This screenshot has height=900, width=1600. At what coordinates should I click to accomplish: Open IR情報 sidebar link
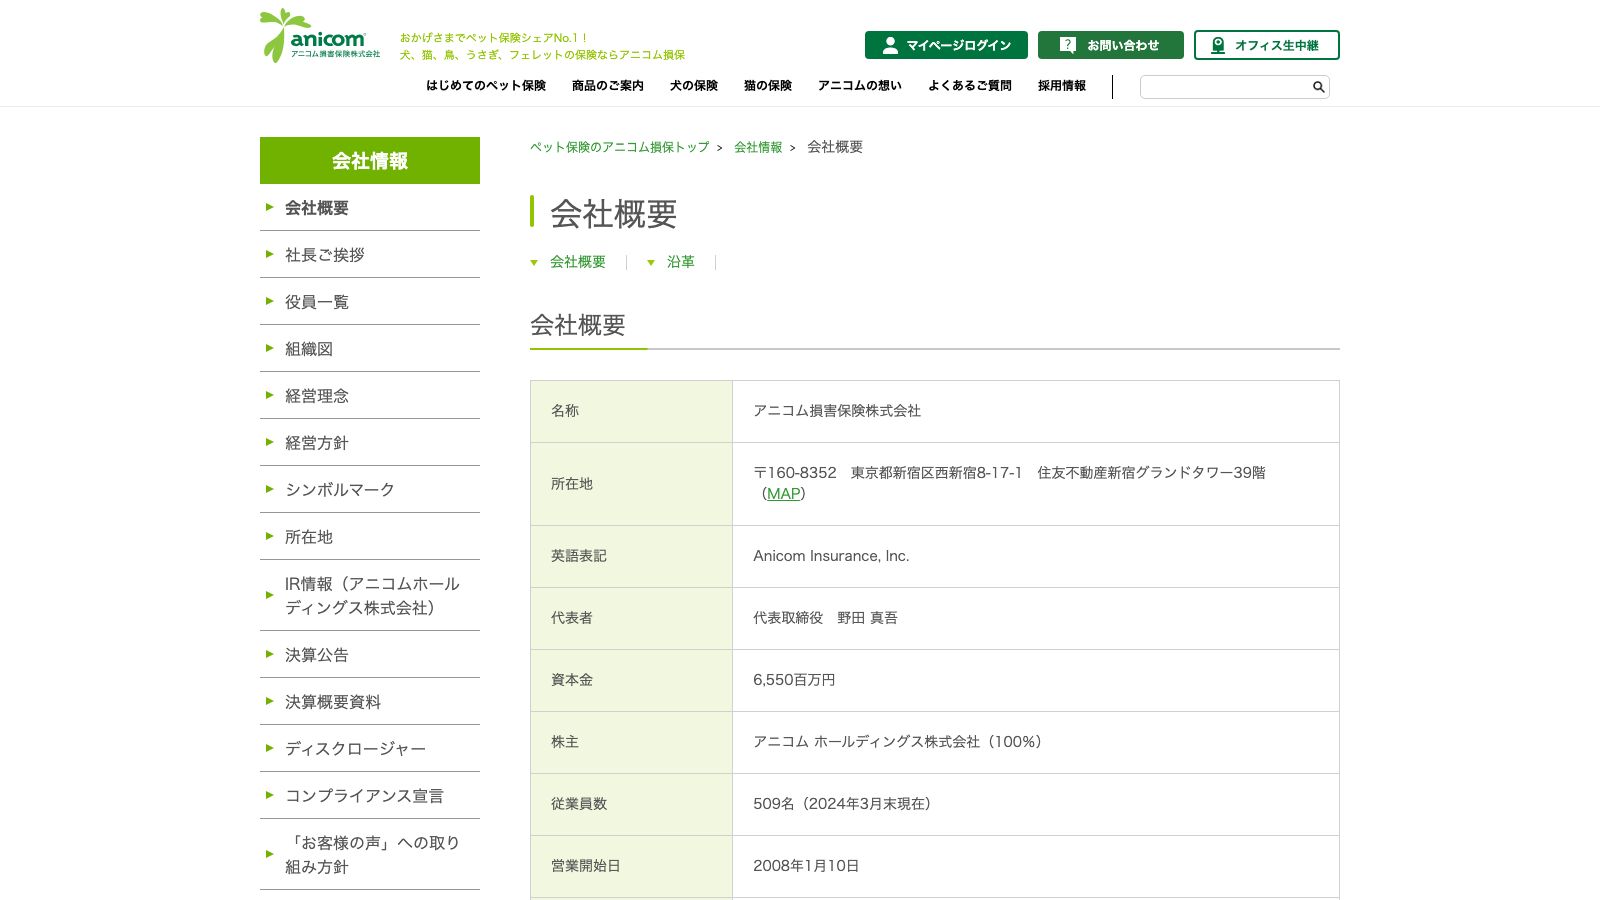[370, 596]
